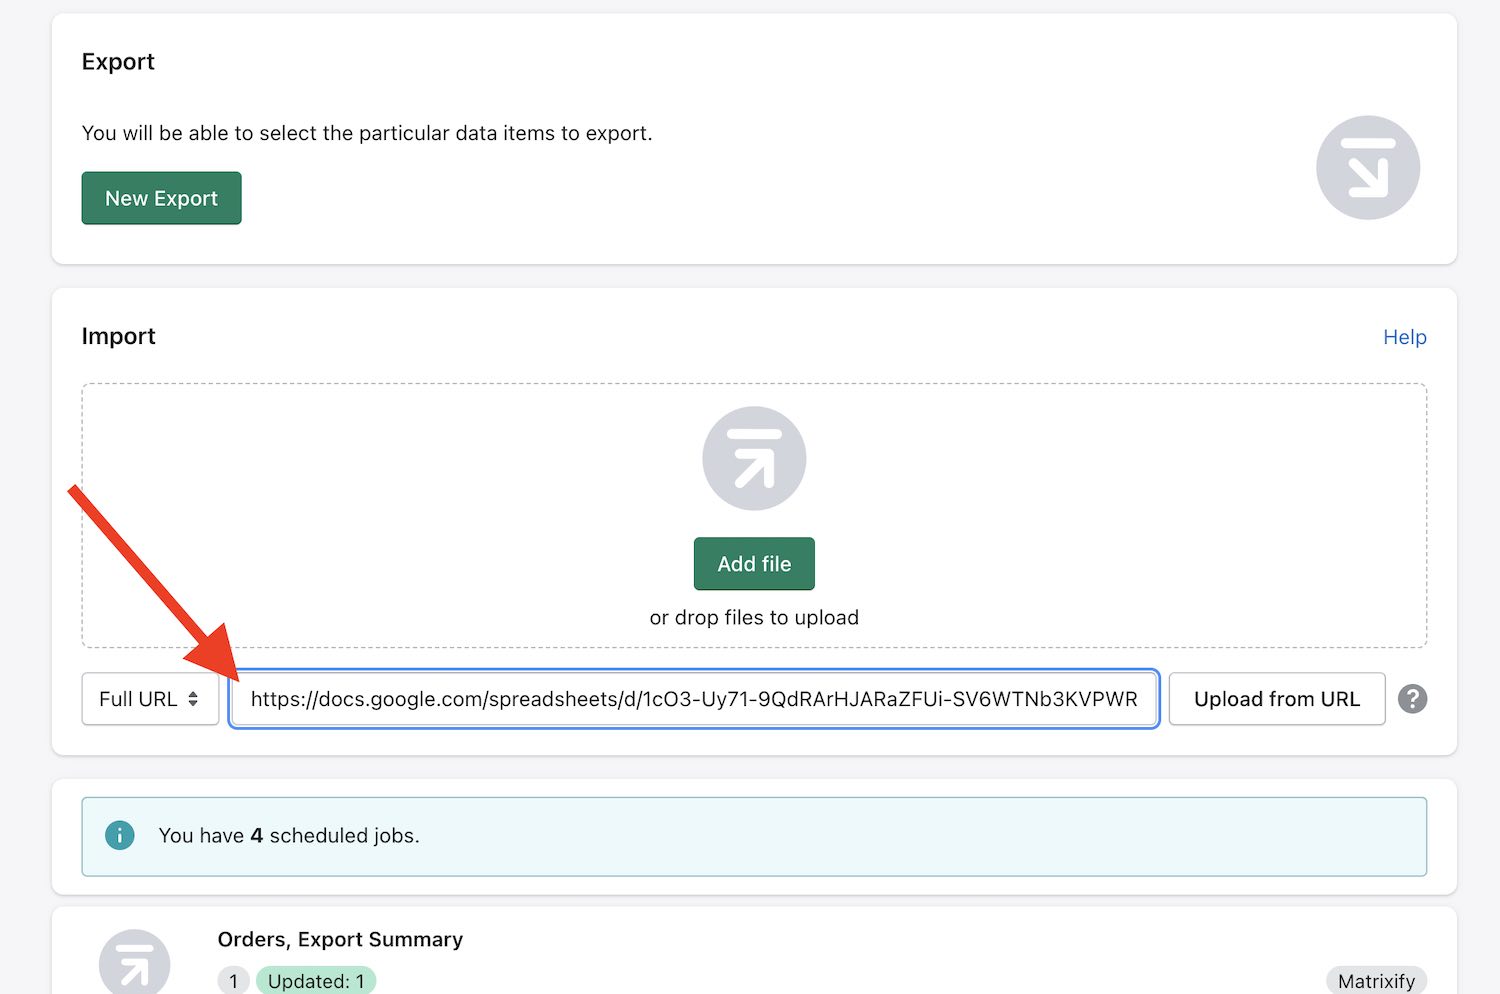
Task: Click the circular upload arrow icon above Add file
Action: pyautogui.click(x=754, y=459)
